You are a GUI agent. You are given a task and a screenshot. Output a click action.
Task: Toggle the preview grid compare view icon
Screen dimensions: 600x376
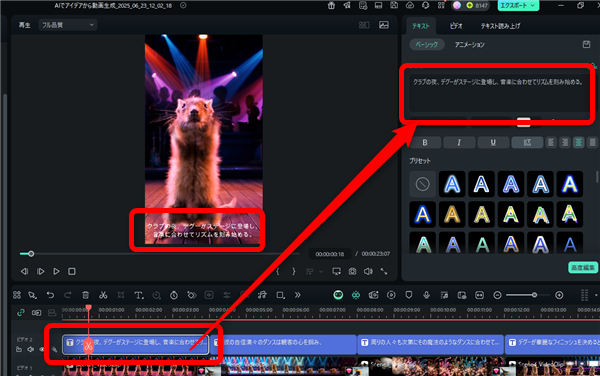pyautogui.click(x=364, y=25)
